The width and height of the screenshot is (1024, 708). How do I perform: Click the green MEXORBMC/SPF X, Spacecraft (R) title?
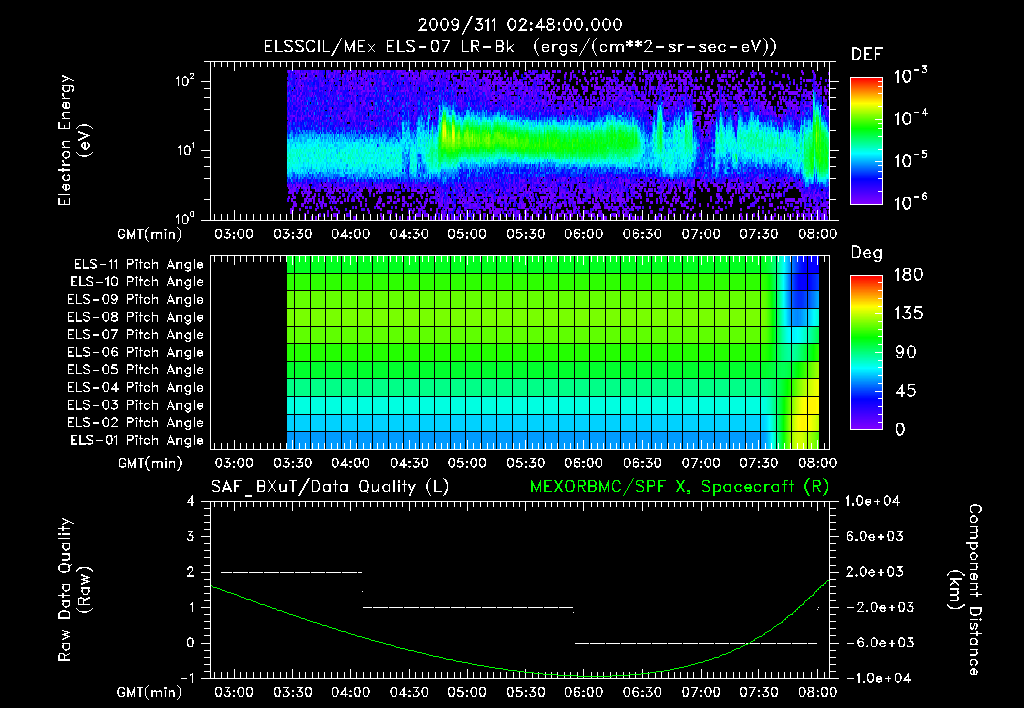pyautogui.click(x=679, y=487)
